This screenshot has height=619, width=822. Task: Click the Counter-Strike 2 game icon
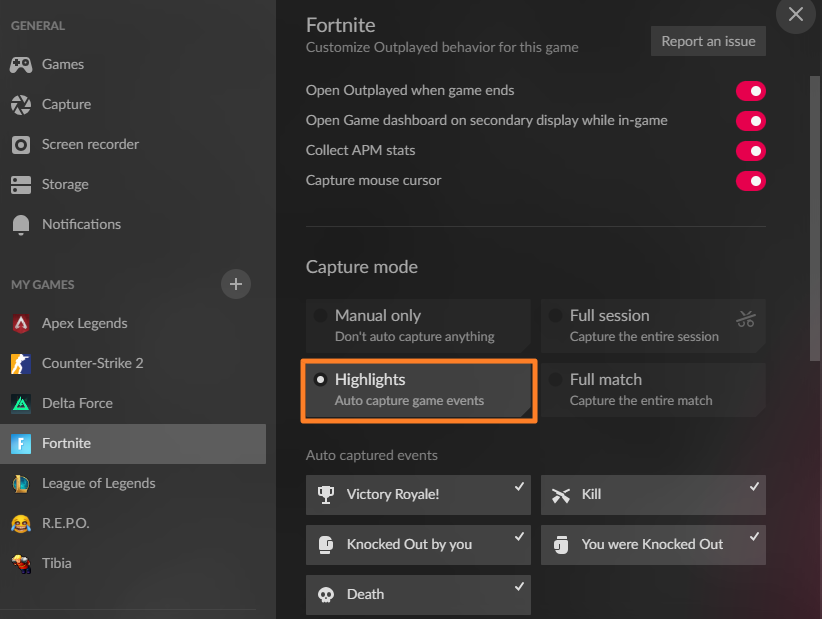(x=21, y=363)
